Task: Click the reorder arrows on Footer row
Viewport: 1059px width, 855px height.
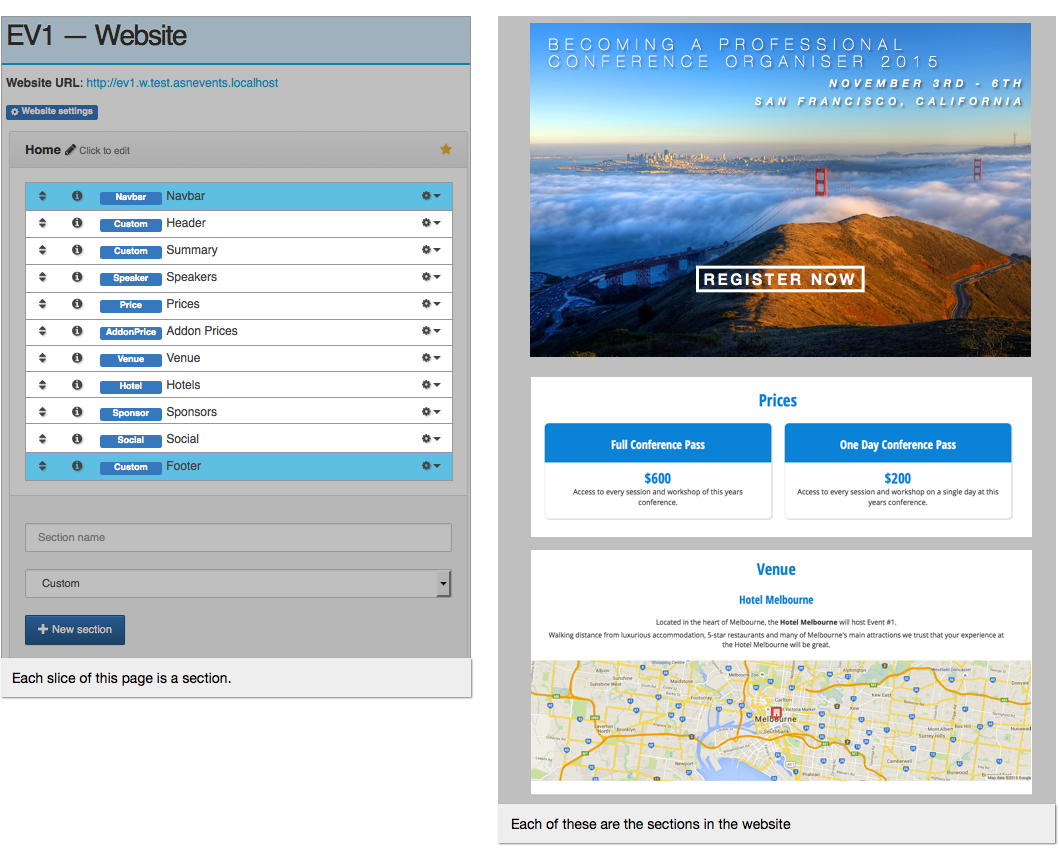Action: pyautogui.click(x=43, y=466)
